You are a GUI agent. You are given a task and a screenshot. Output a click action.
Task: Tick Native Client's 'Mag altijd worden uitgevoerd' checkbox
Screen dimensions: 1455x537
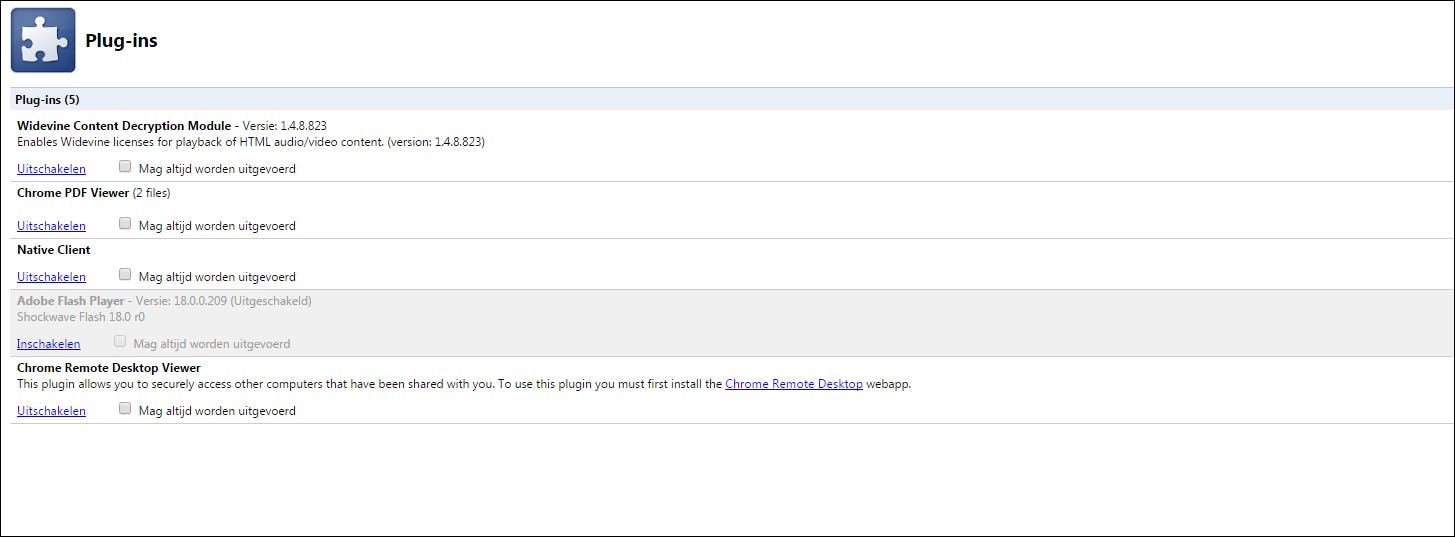point(125,275)
